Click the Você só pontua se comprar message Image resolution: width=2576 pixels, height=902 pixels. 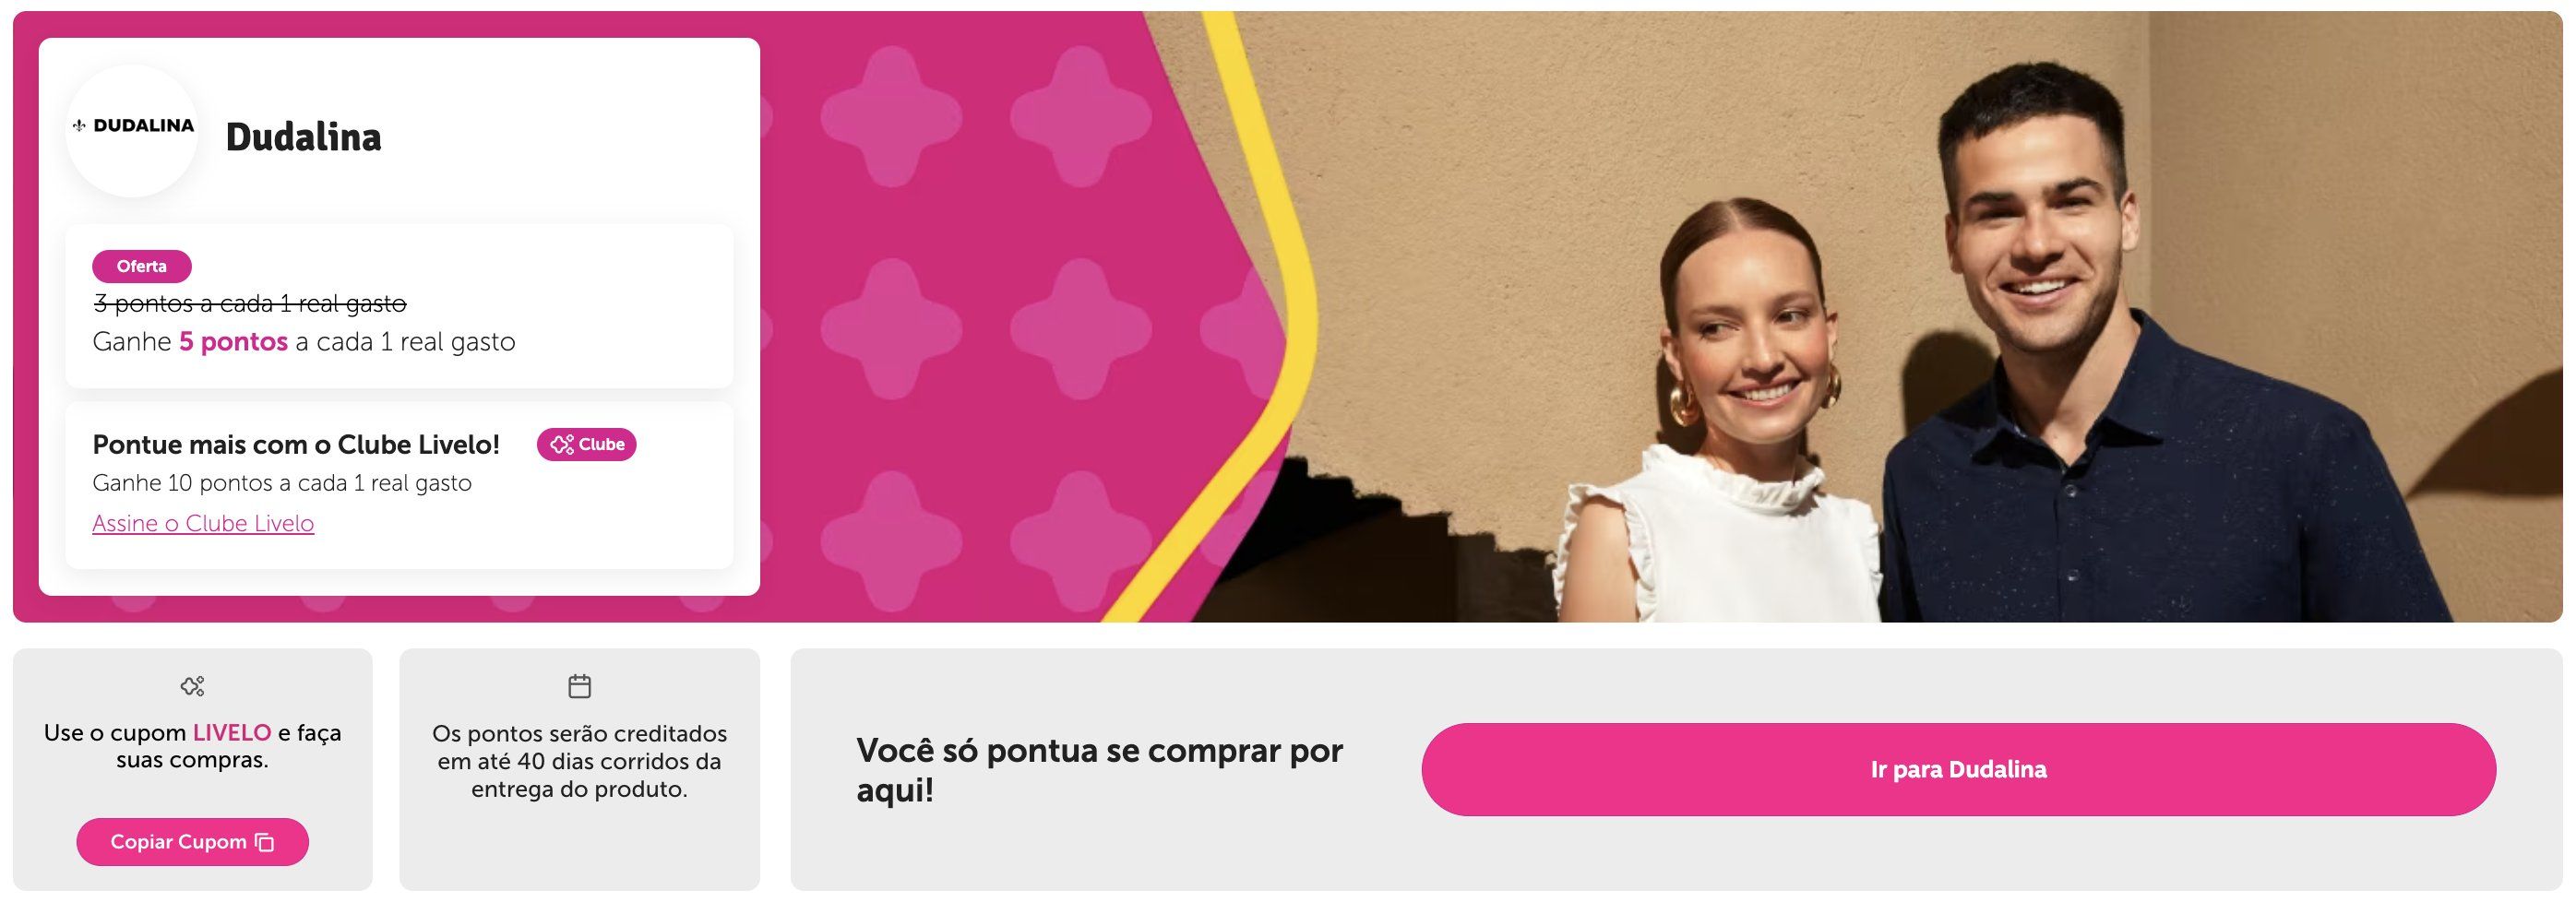pyautogui.click(x=1100, y=770)
